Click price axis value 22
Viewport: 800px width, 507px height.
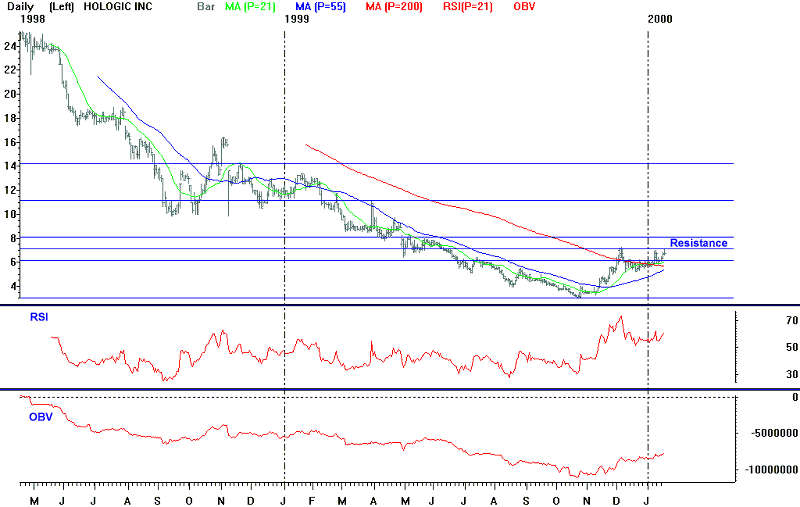[x=10, y=70]
